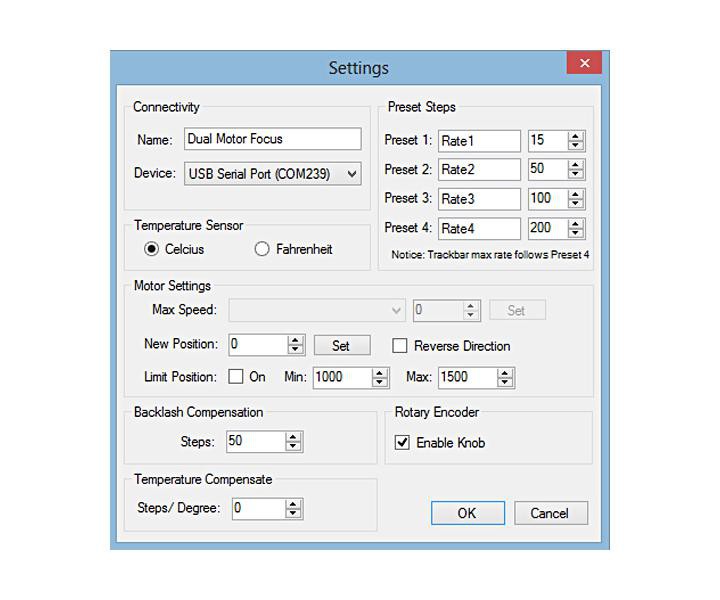Click the Preset 3 Rate3 name field
This screenshot has width=720, height=600.
click(x=478, y=199)
